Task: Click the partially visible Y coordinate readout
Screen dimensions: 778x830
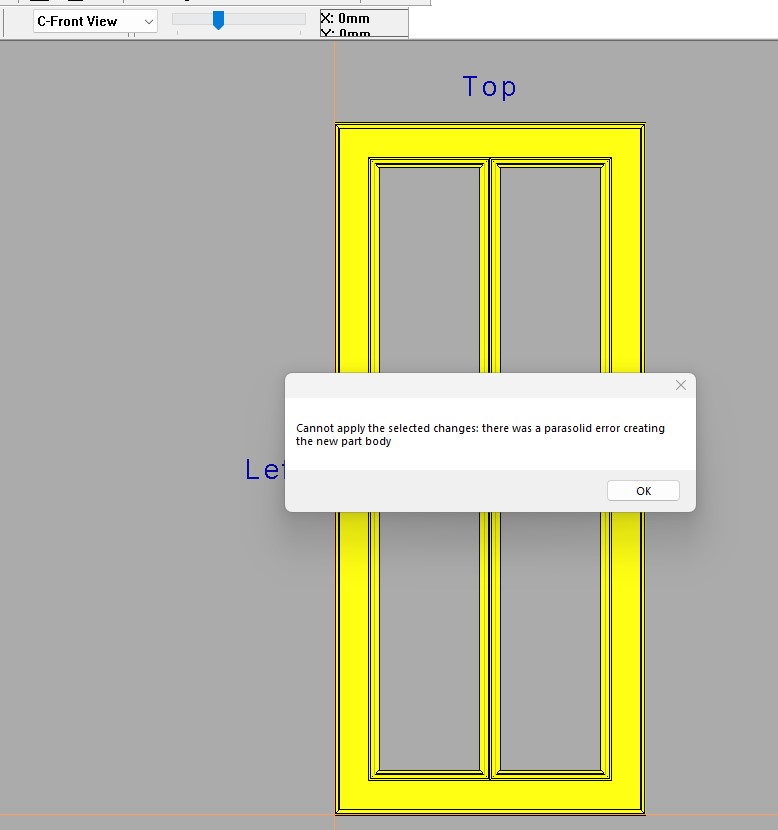Action: 346,34
